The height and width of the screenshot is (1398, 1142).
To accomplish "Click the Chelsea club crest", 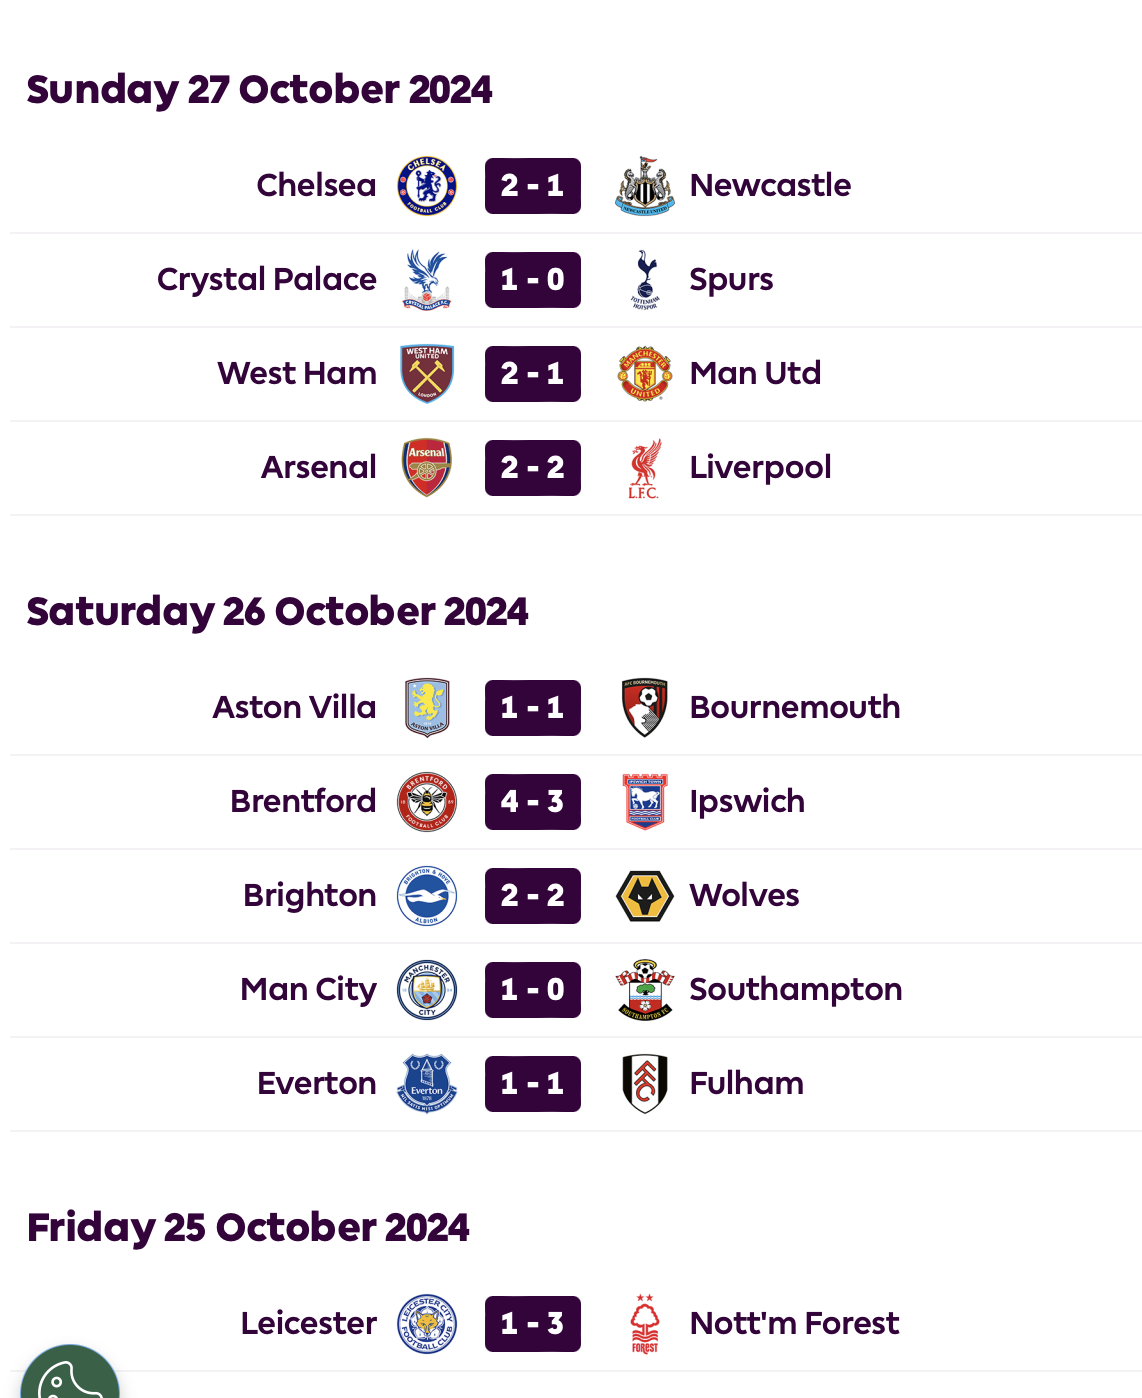I will coord(427,186).
